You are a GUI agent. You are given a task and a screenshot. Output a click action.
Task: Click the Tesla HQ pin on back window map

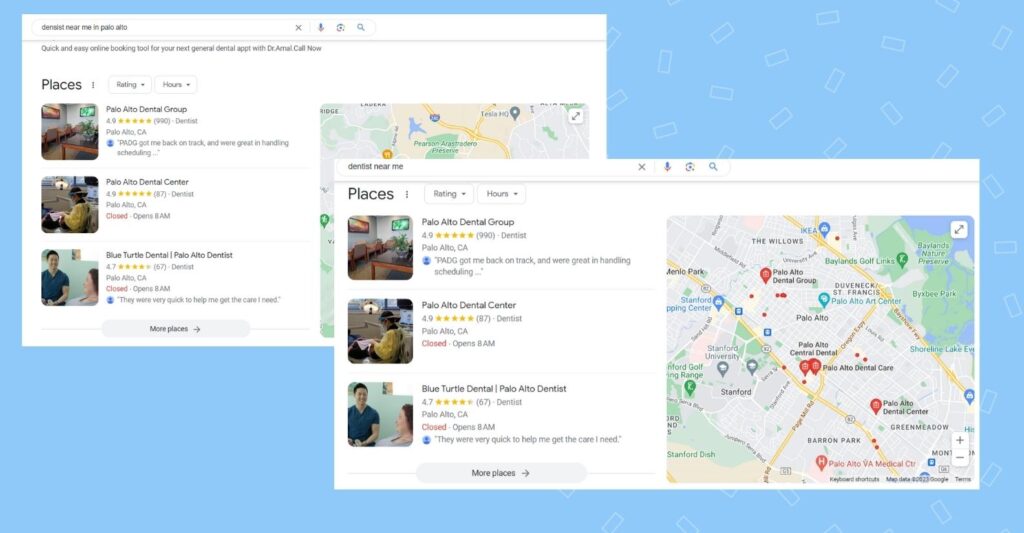pyautogui.click(x=515, y=112)
